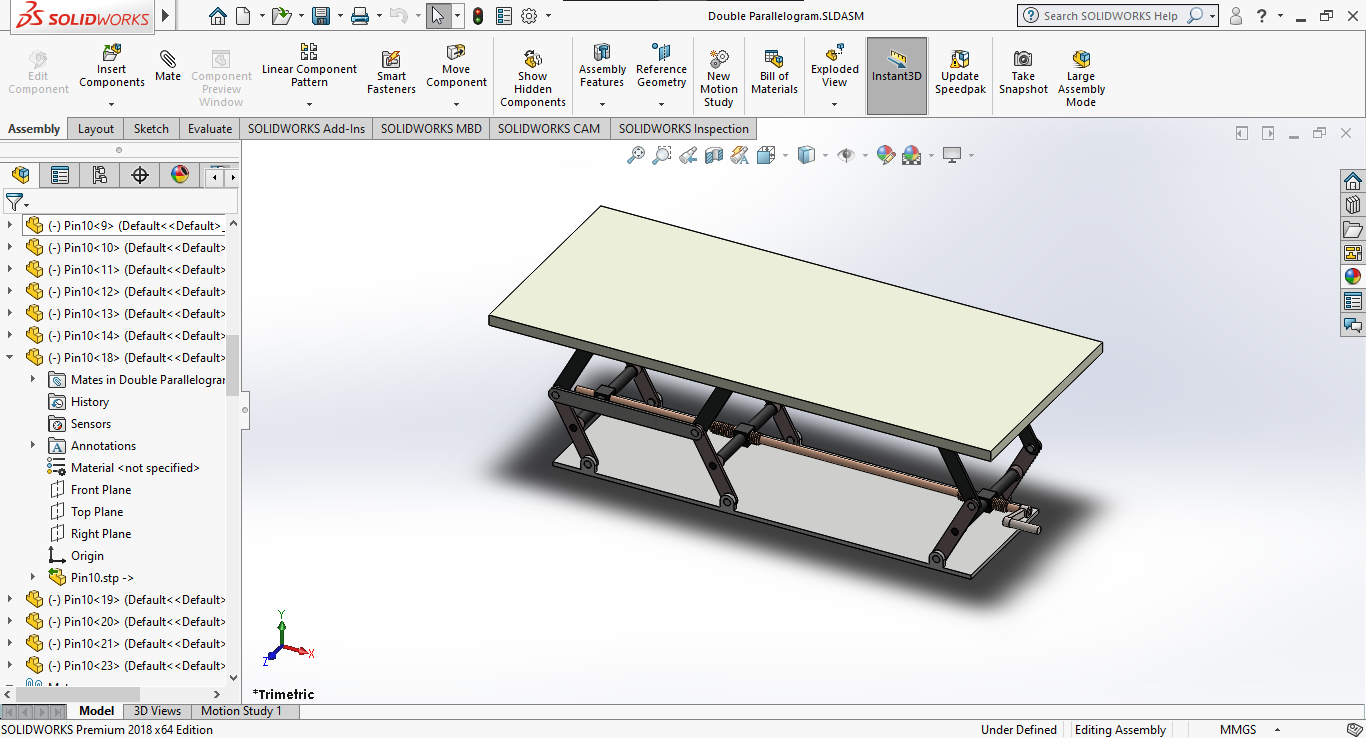Click the Update Speedpak icon
1366x738 pixels.
[x=960, y=73]
